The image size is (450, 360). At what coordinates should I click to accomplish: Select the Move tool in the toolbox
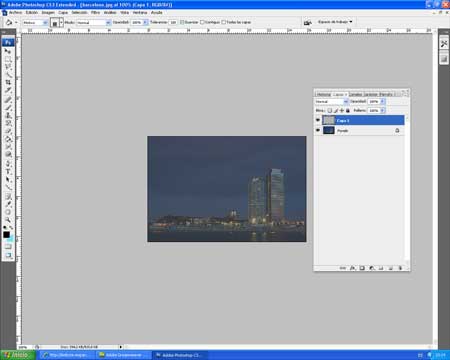click(8, 51)
